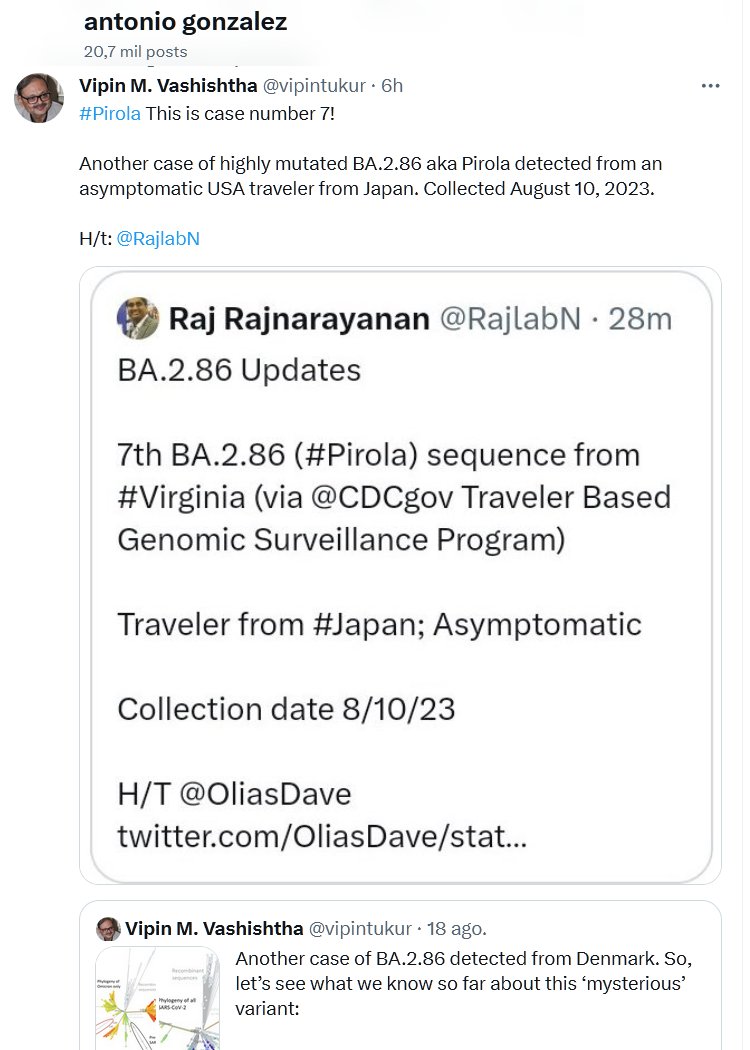Open Vipin M. Vashishtha's profile name
This screenshot has height=1050, width=750.
click(x=167, y=86)
